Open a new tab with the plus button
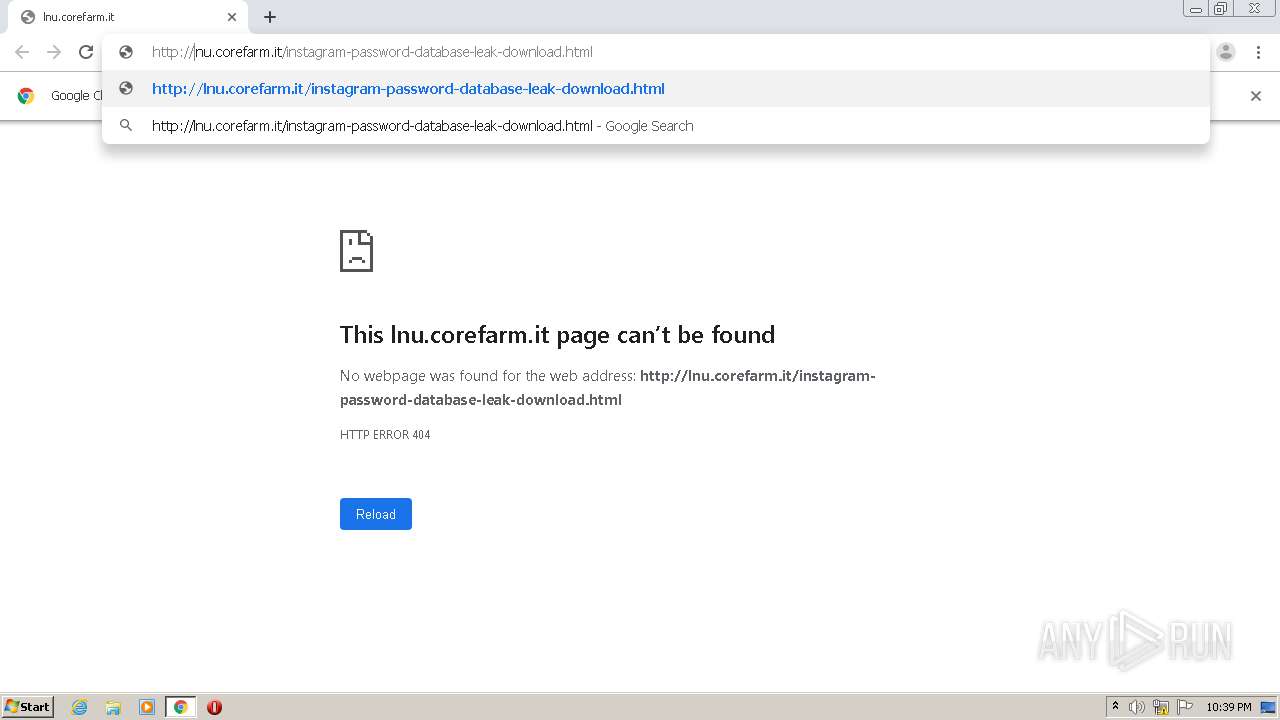The image size is (1280, 720). [270, 17]
